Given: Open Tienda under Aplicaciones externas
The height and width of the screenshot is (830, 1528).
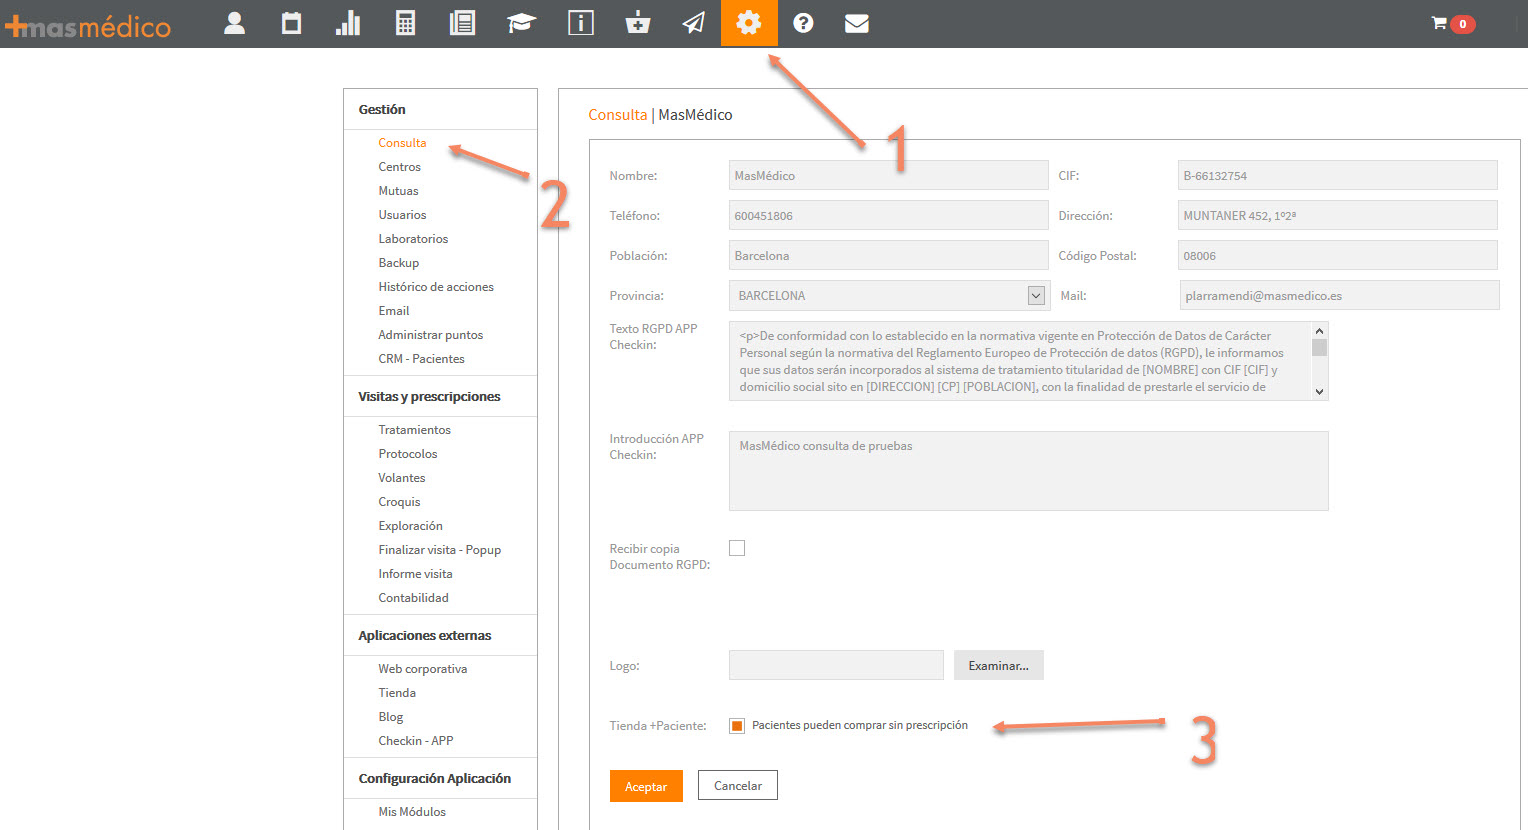Looking at the screenshot, I should [x=397, y=693].
